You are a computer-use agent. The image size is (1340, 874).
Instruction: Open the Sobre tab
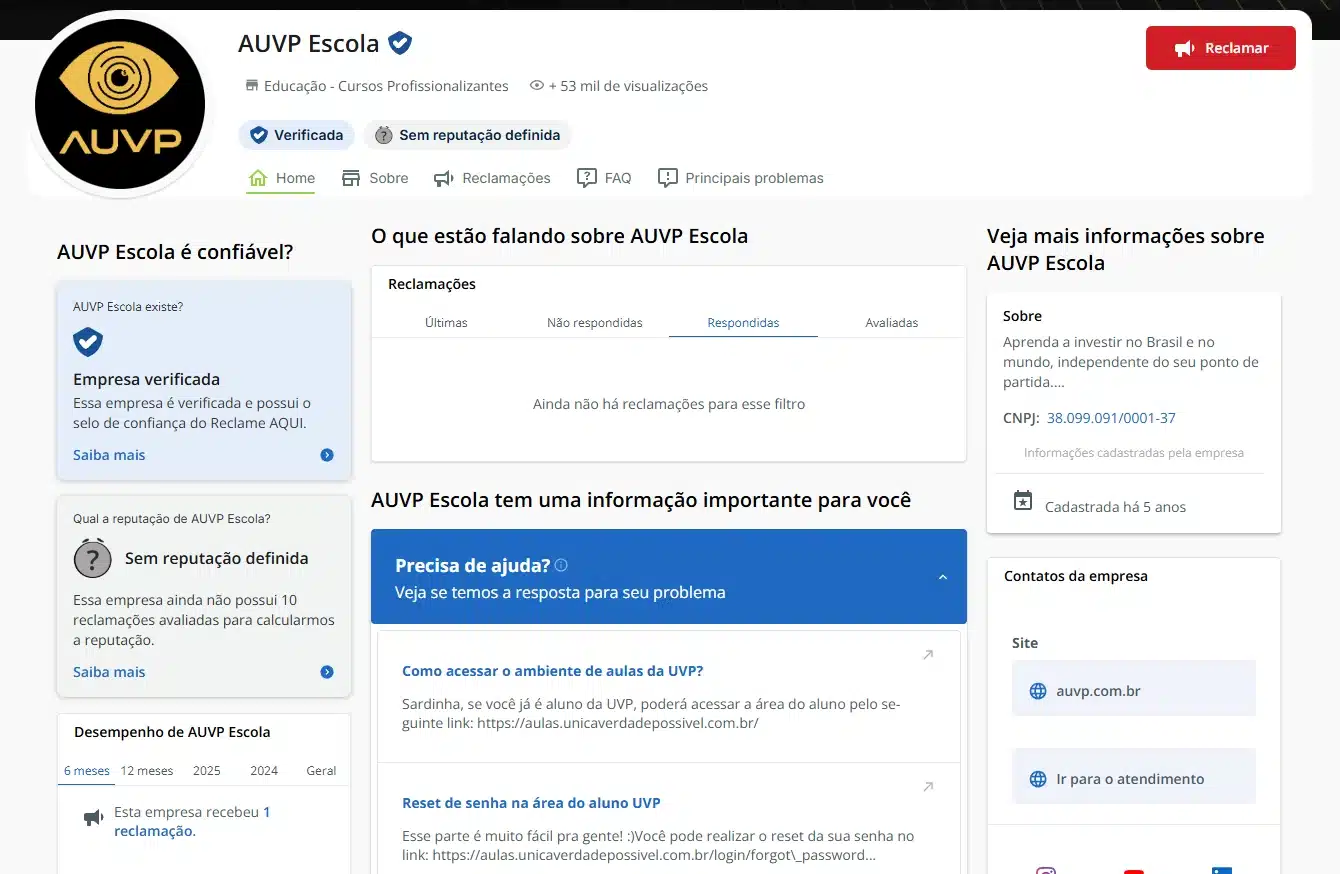pyautogui.click(x=375, y=178)
